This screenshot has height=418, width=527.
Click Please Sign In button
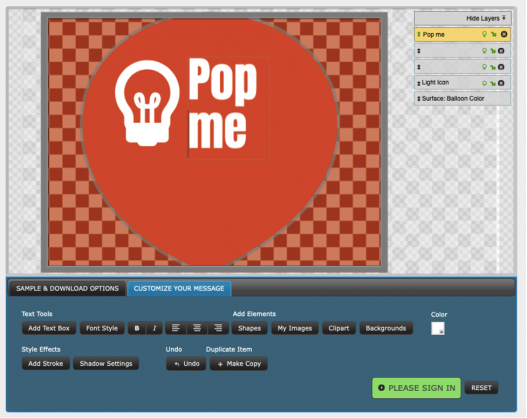click(416, 388)
